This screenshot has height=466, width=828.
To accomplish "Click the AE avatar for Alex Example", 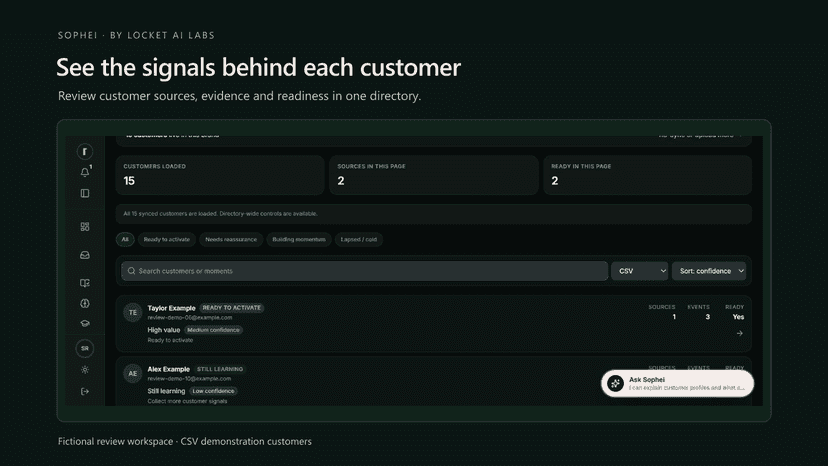I will point(133,374).
